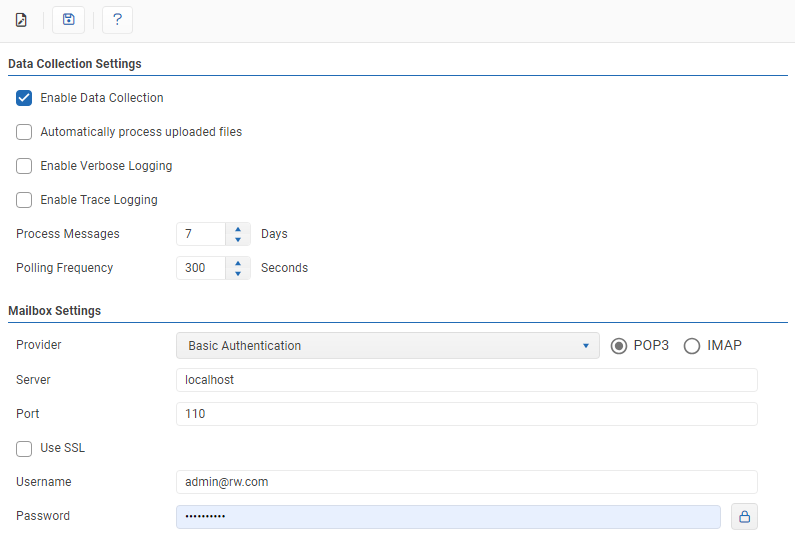Click the Server field containing localhost

point(466,380)
